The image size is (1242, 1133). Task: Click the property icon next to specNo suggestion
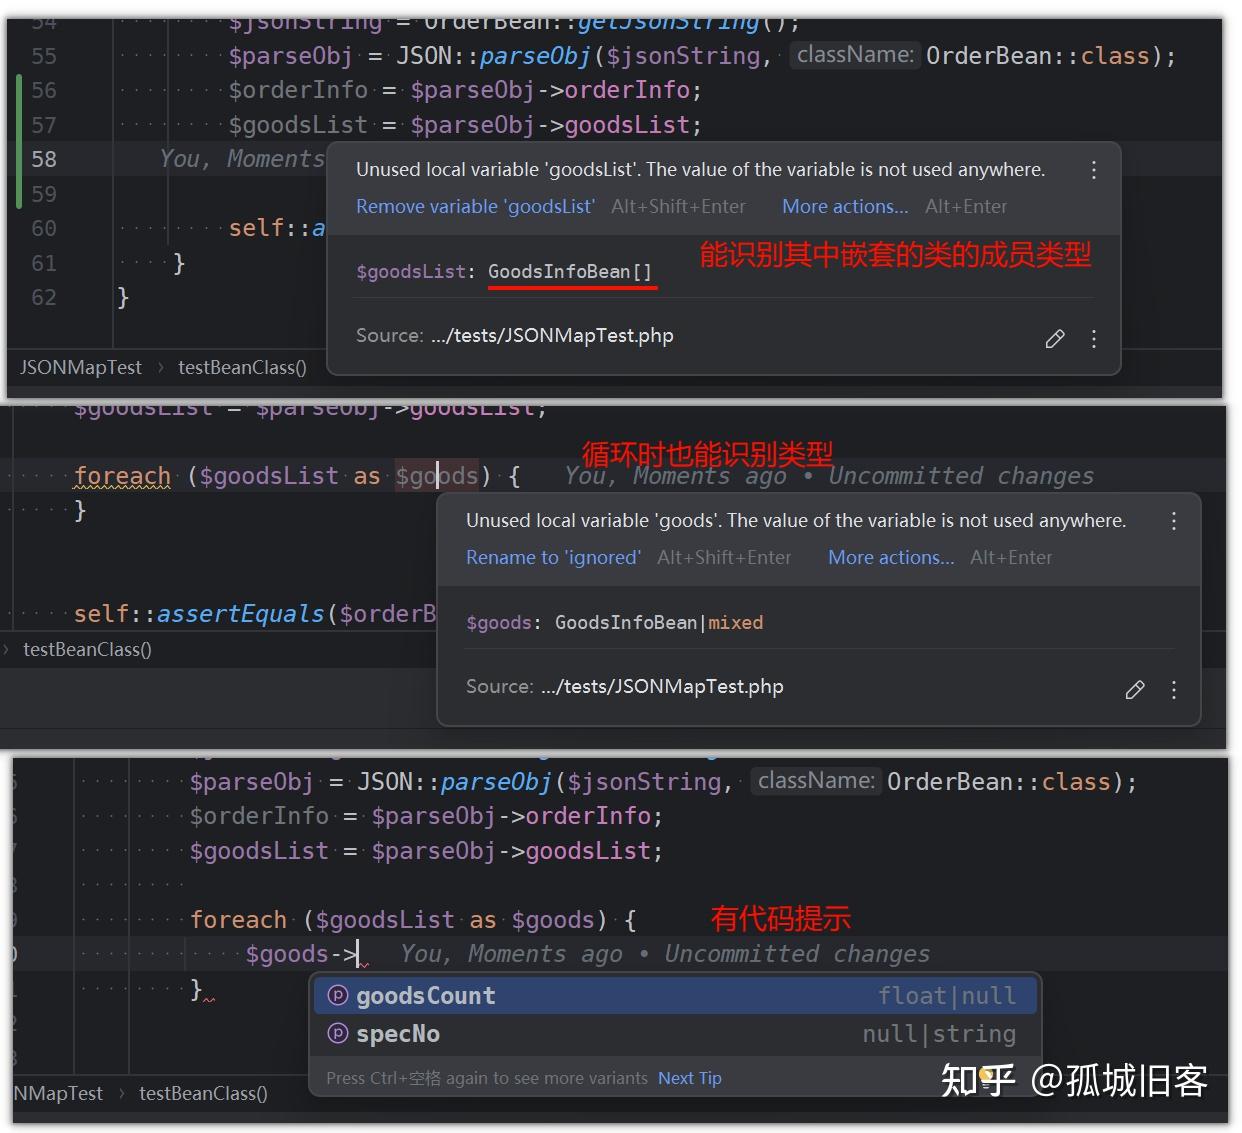tap(337, 1034)
